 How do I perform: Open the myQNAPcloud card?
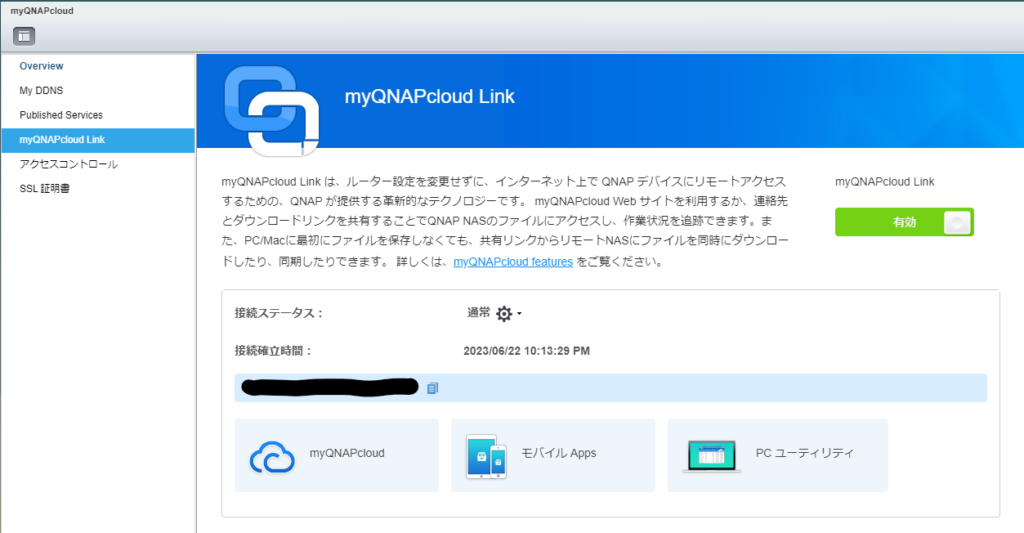[336, 455]
